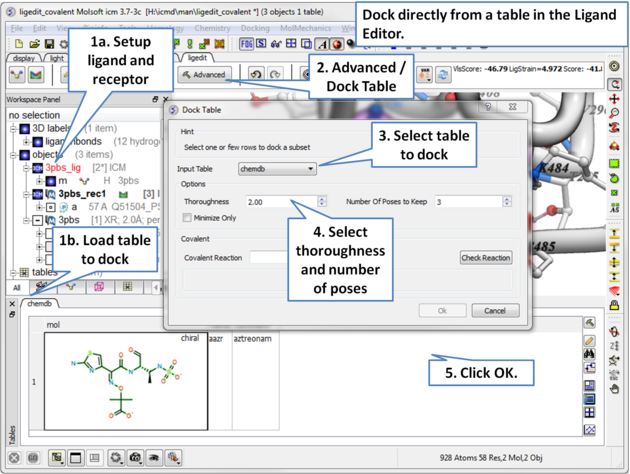The width and height of the screenshot is (630, 474).
Task: Click the green square icon in right toolbar
Action: tap(615, 163)
